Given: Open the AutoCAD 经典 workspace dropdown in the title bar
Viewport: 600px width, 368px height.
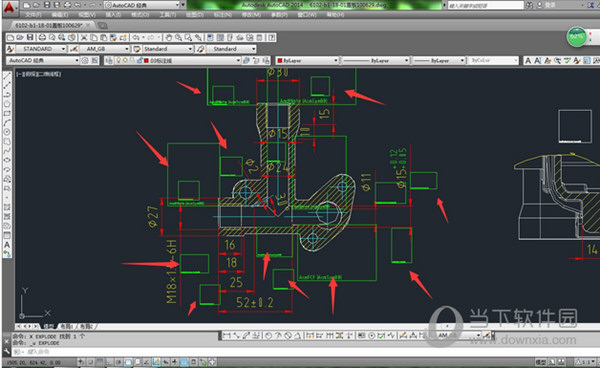Looking at the screenshot, I should [x=142, y=5].
